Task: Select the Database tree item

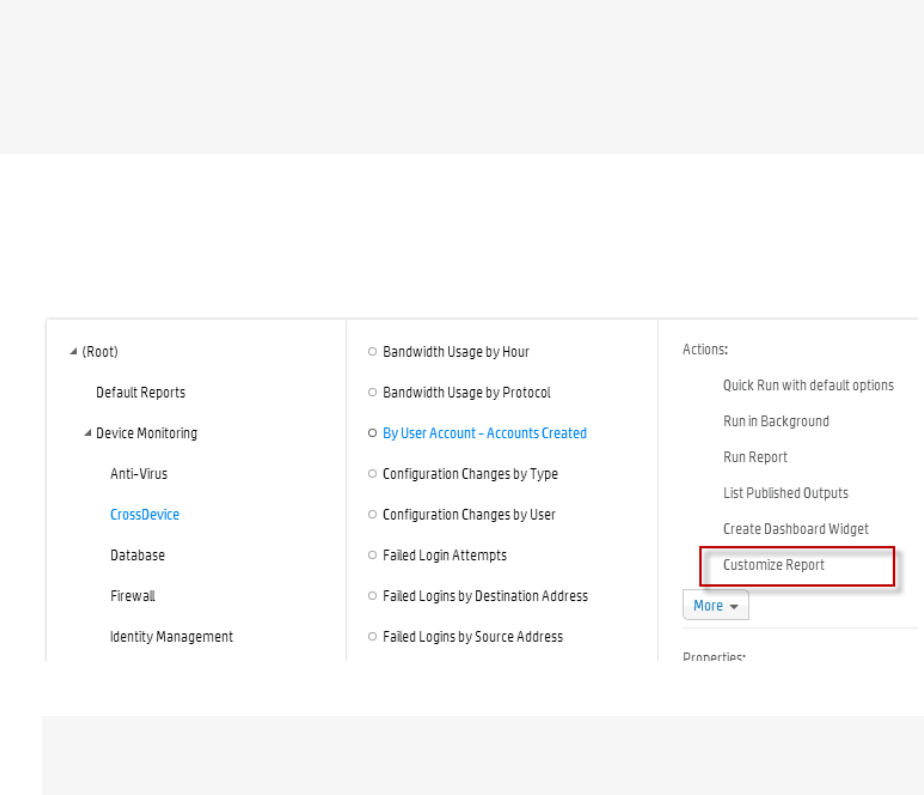Action: point(138,555)
